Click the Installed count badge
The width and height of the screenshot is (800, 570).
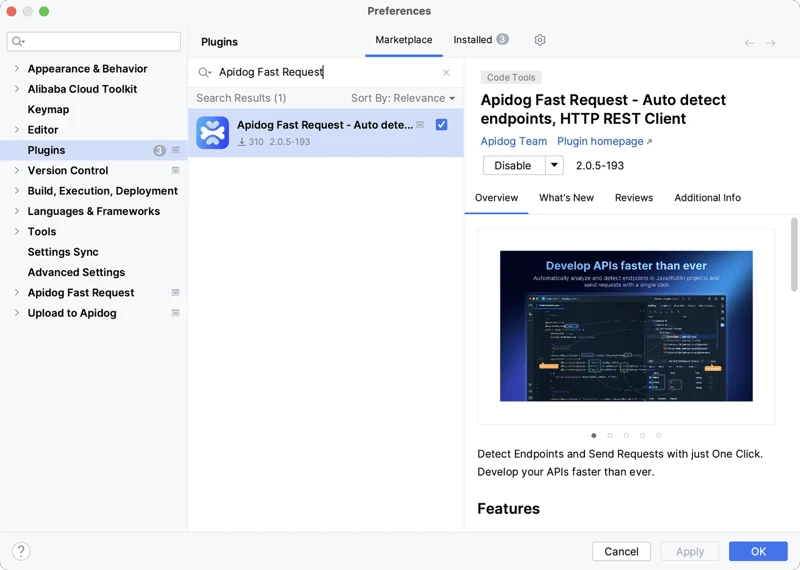point(503,39)
